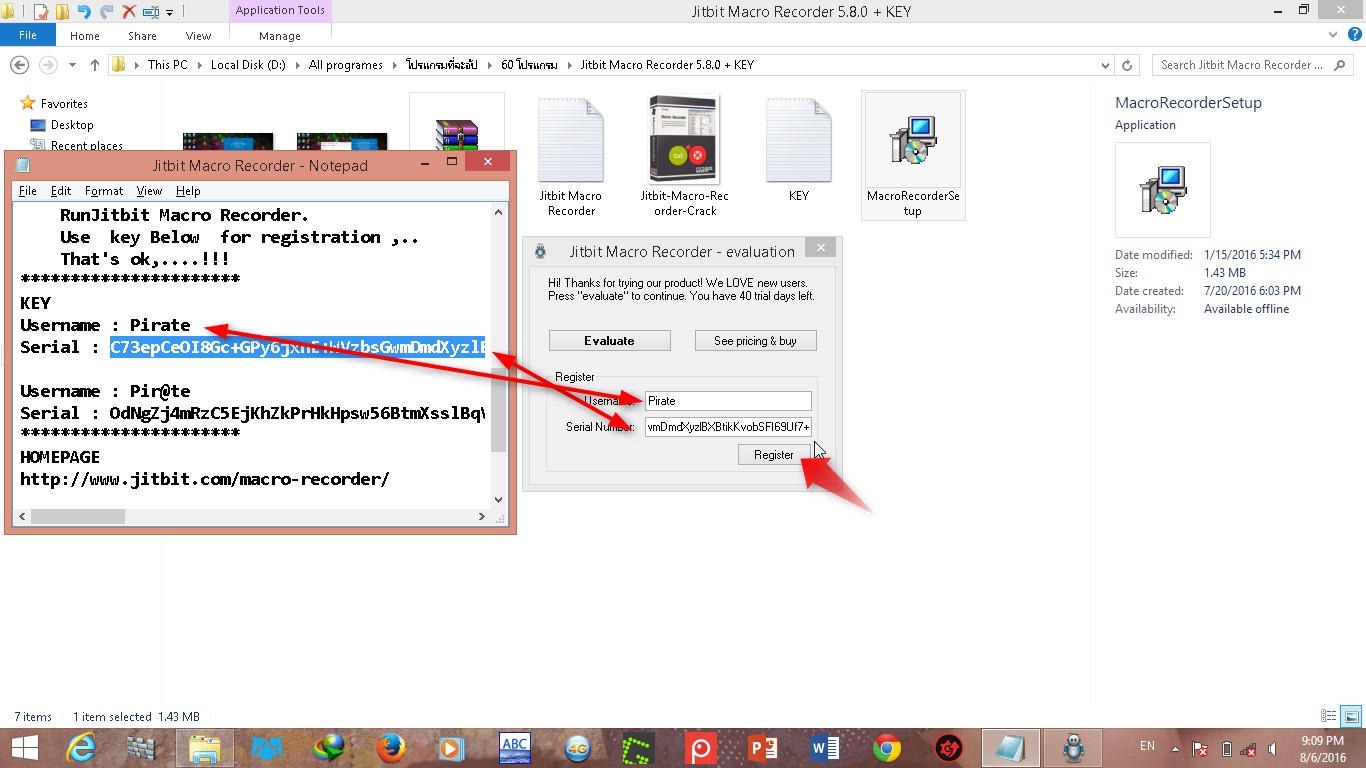Refresh the Explorer folder view

(1127, 65)
